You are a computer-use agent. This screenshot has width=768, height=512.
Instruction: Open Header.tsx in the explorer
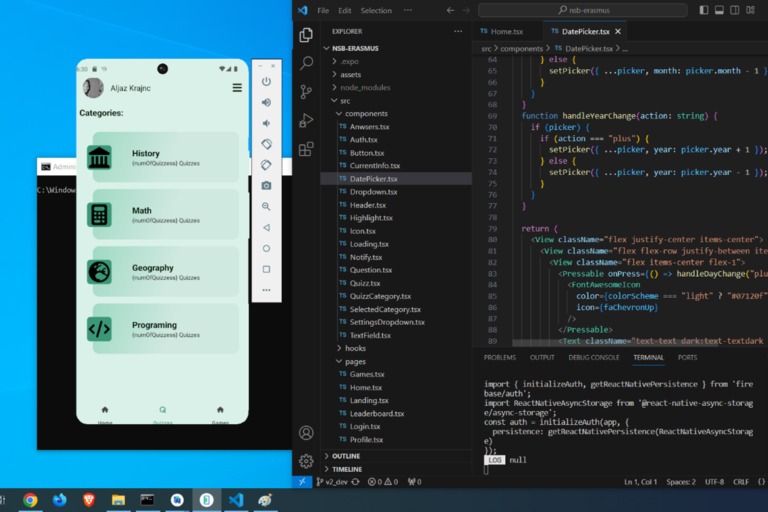tap(368, 205)
